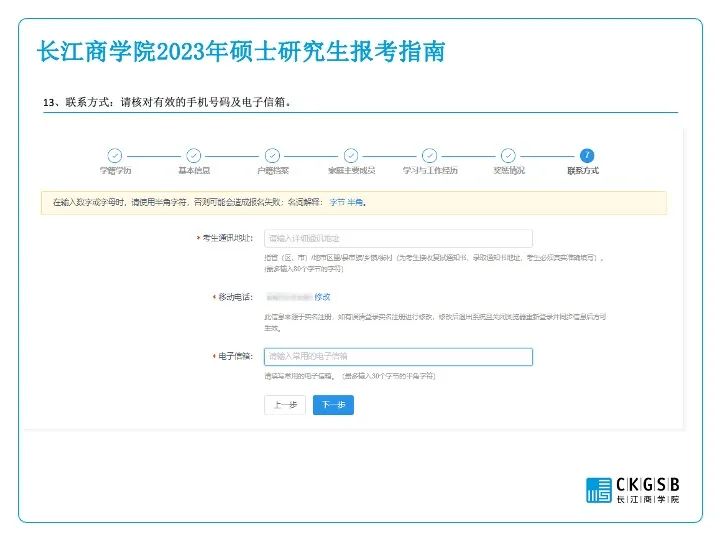This screenshot has width=720, height=540.
Task: Click the 移动电话 field label
Action: pyautogui.click(x=235, y=297)
